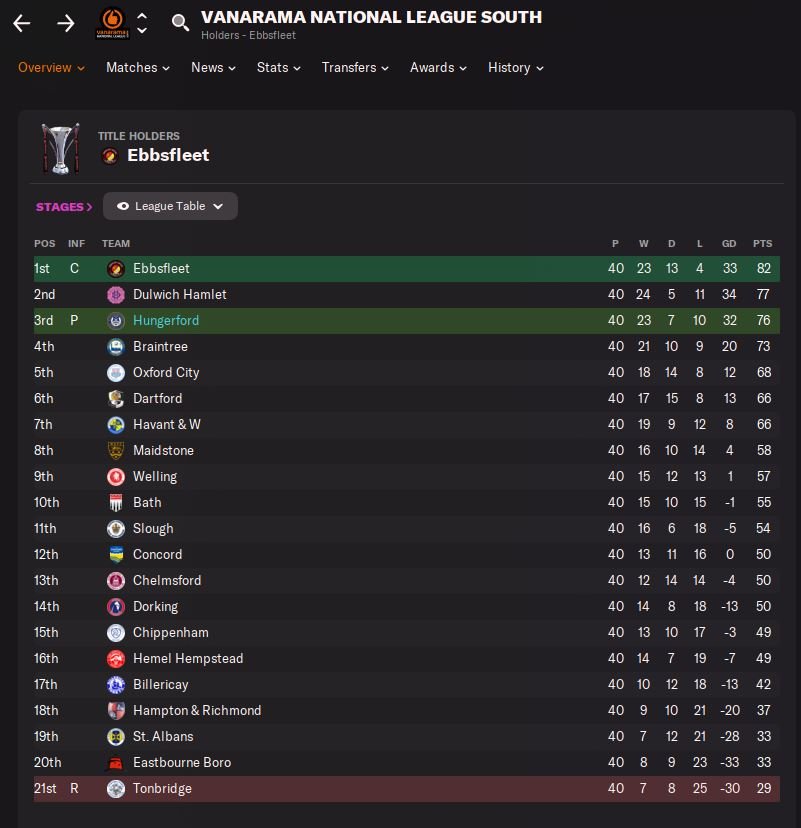Click the Dulwich Hamlet club badge

[116, 295]
